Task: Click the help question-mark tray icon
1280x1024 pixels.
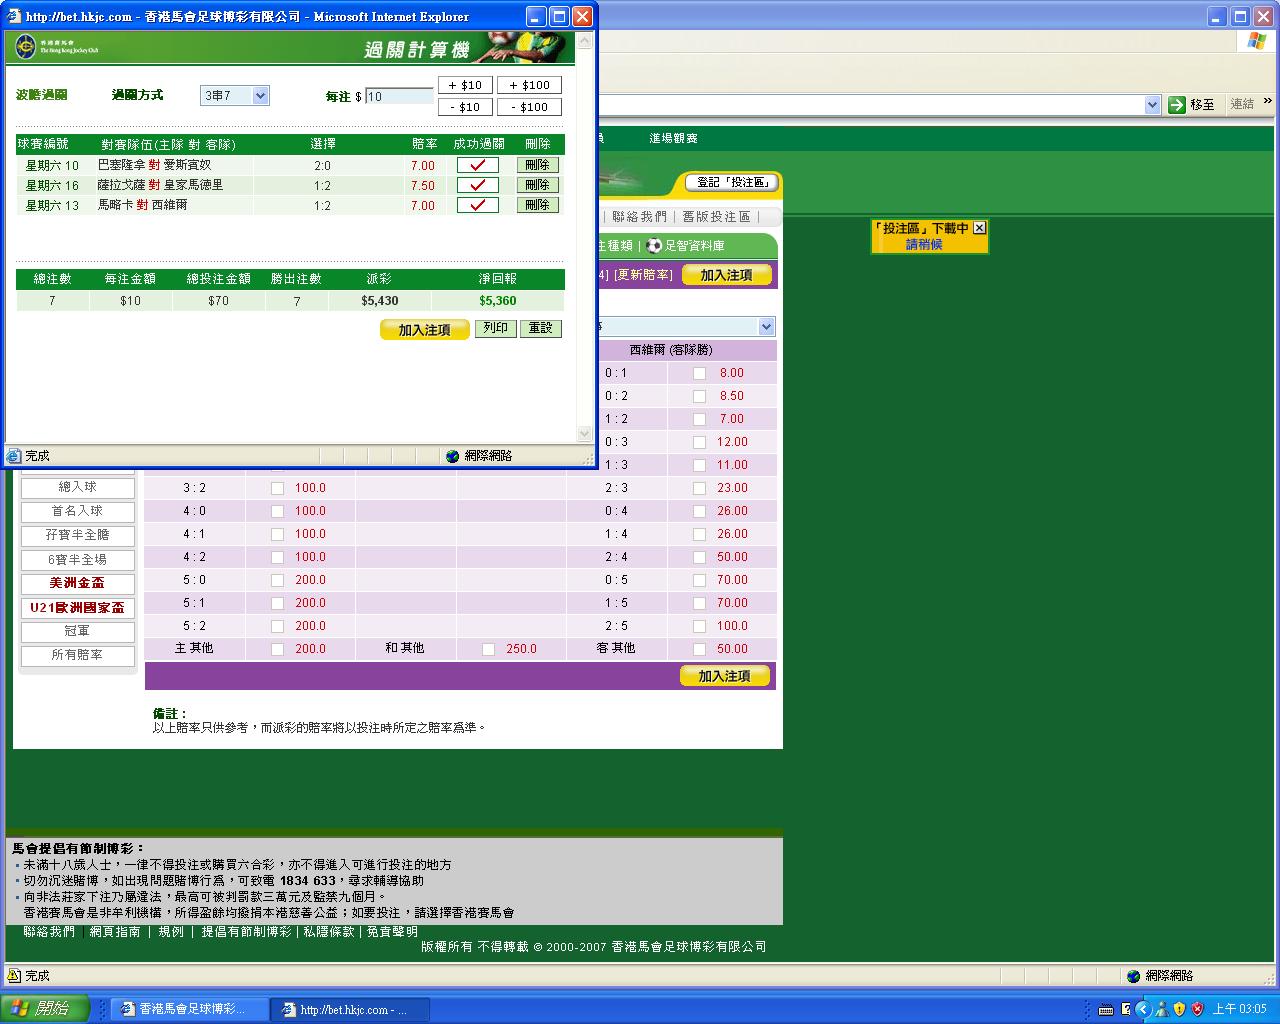Action: pyautogui.click(x=1126, y=1009)
